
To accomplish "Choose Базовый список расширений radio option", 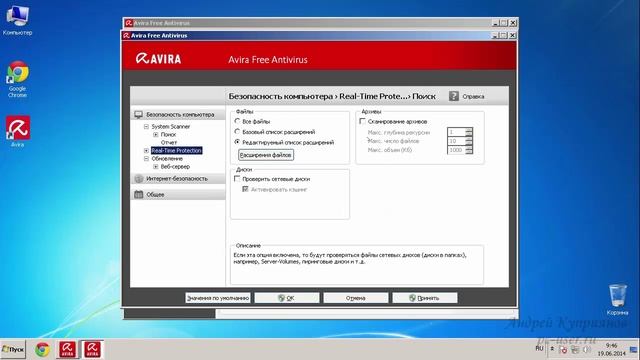I will point(237,132).
